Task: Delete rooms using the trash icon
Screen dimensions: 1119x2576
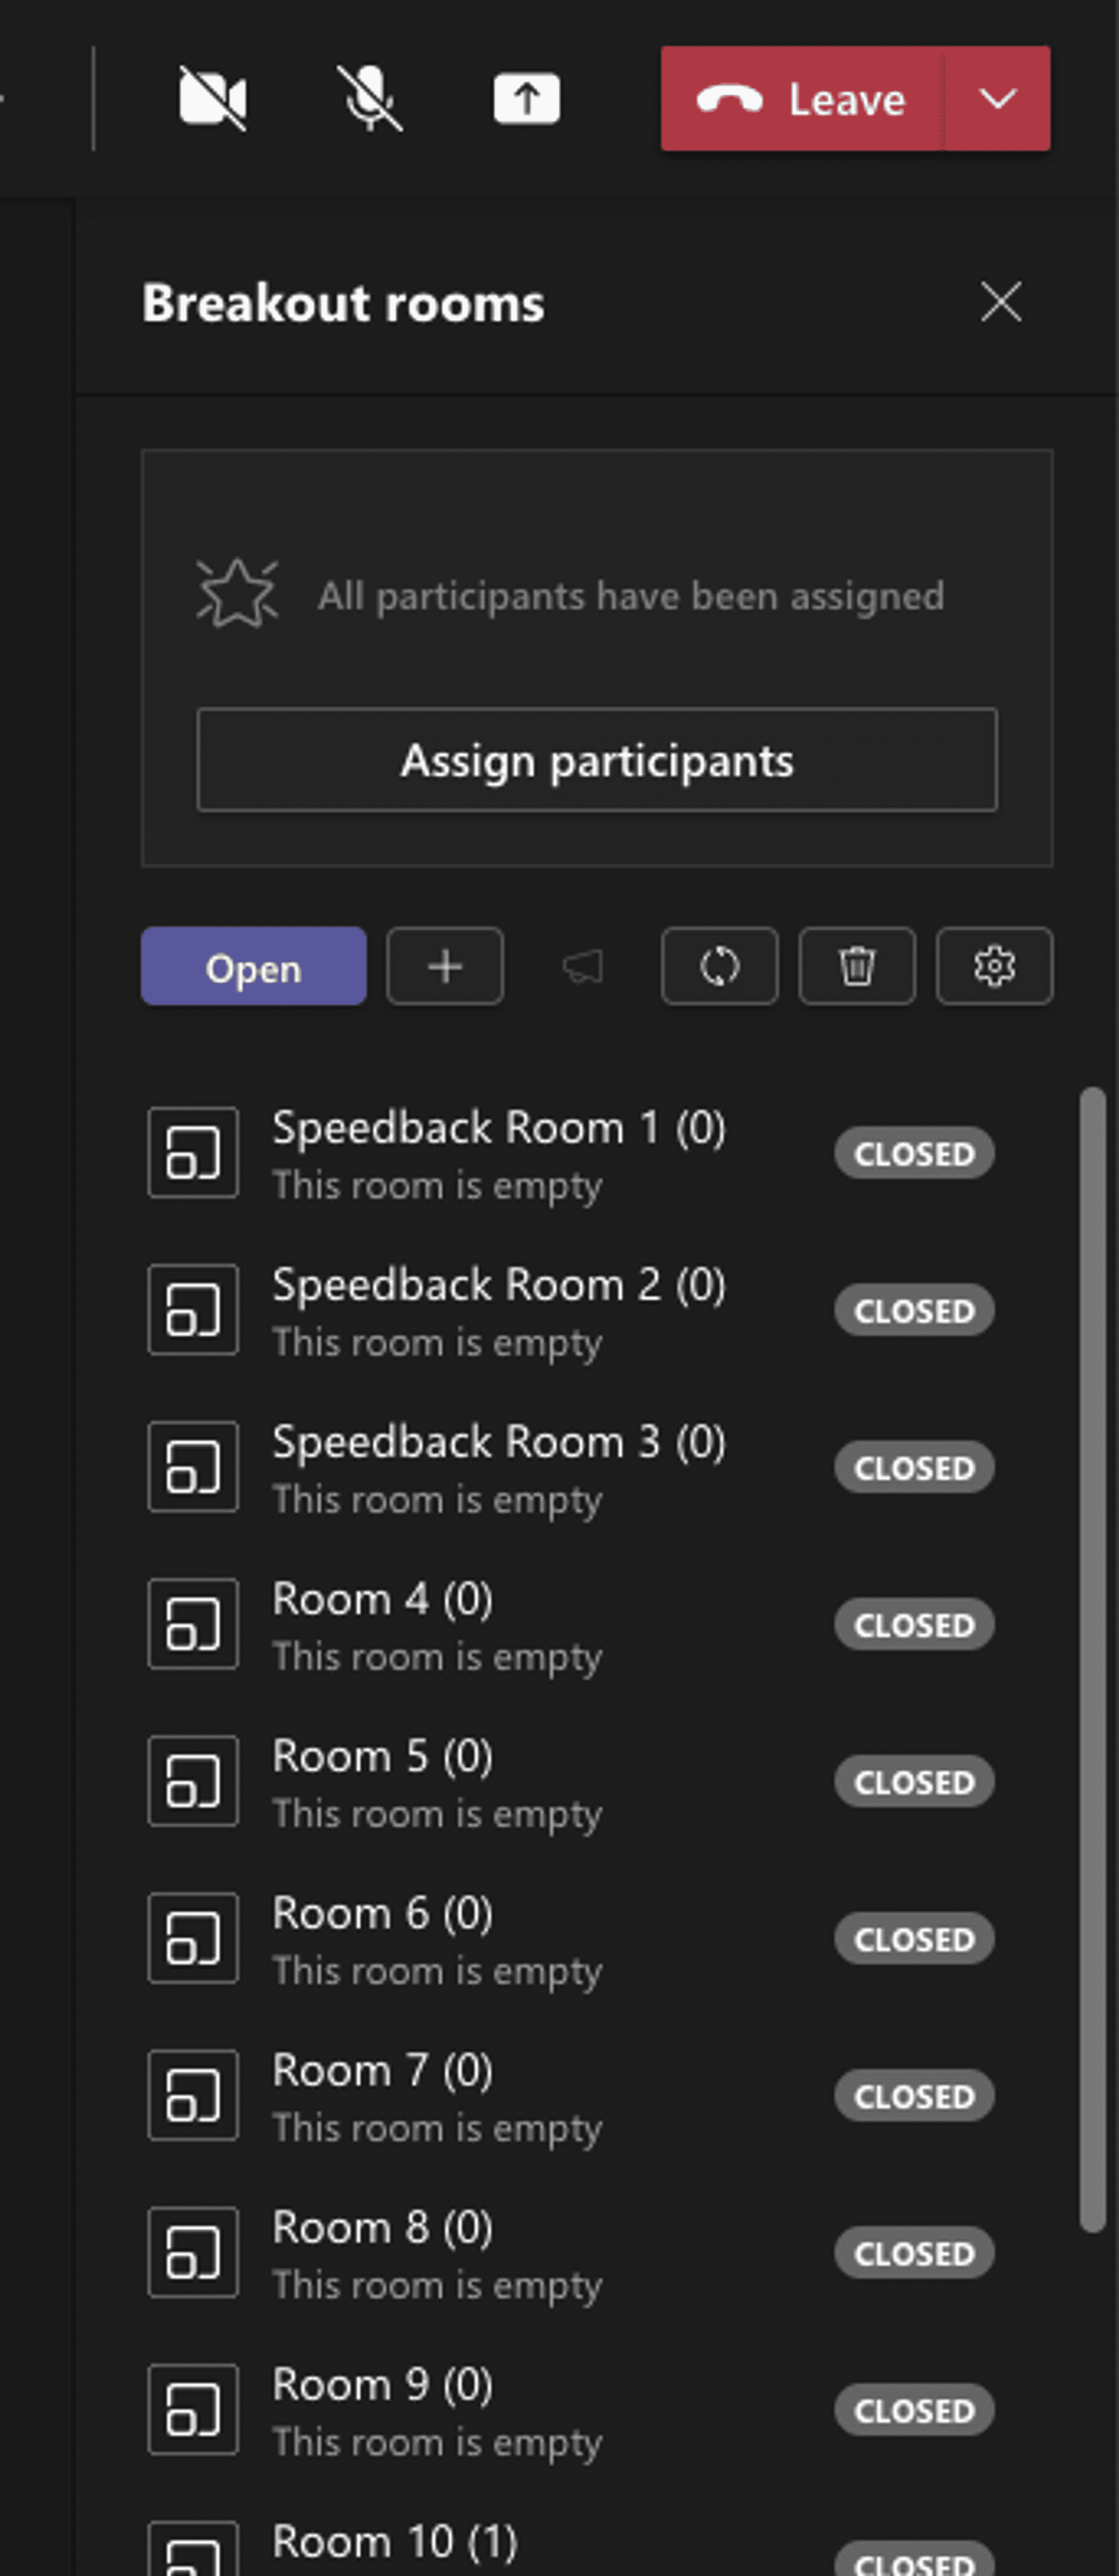Action: [856, 966]
